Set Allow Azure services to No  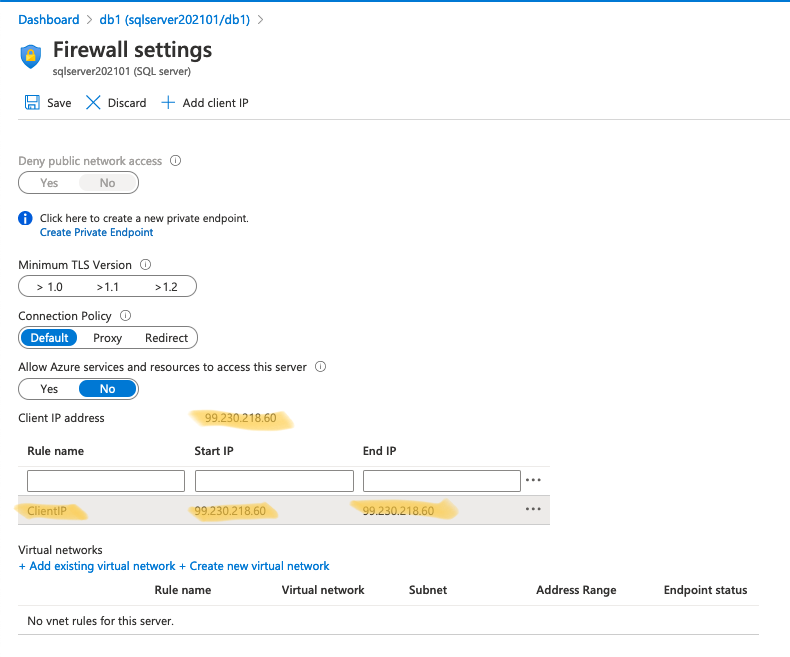[x=107, y=388]
